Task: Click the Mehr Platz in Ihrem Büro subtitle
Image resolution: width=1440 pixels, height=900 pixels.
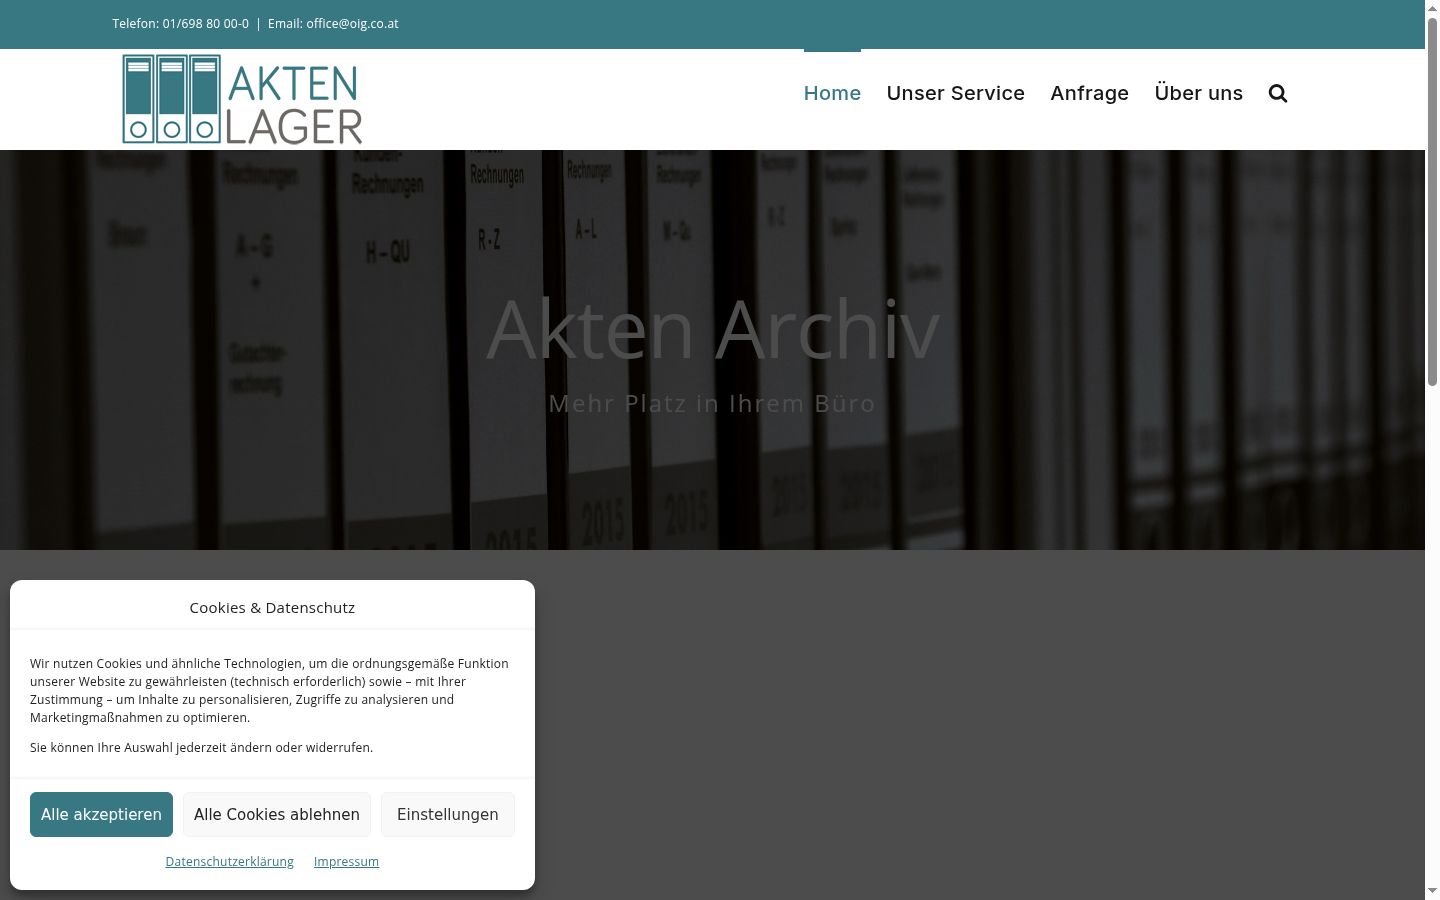Action: (712, 403)
